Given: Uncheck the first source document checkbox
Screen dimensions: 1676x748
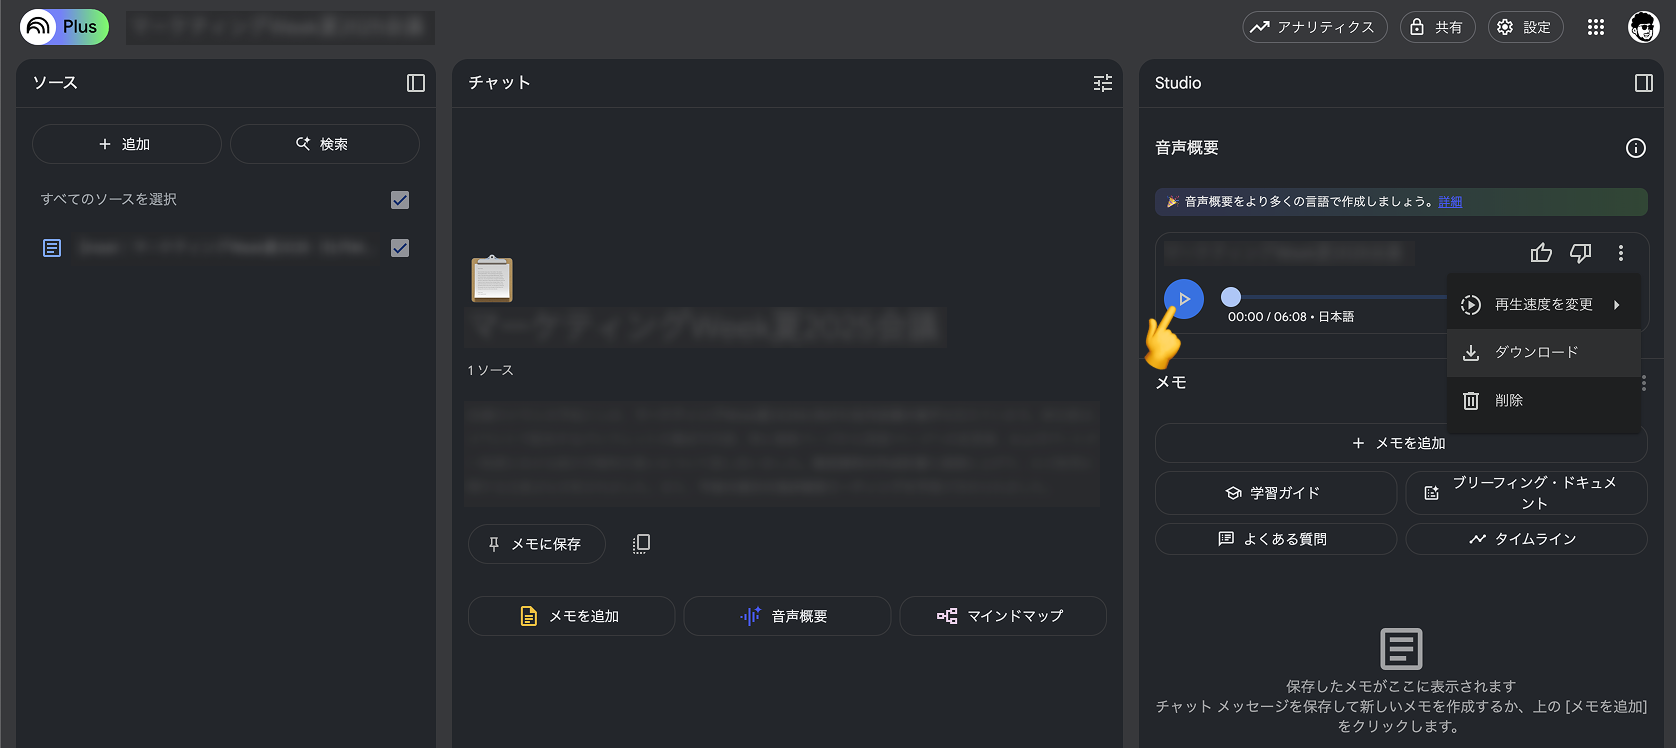Looking at the screenshot, I should pyautogui.click(x=400, y=248).
